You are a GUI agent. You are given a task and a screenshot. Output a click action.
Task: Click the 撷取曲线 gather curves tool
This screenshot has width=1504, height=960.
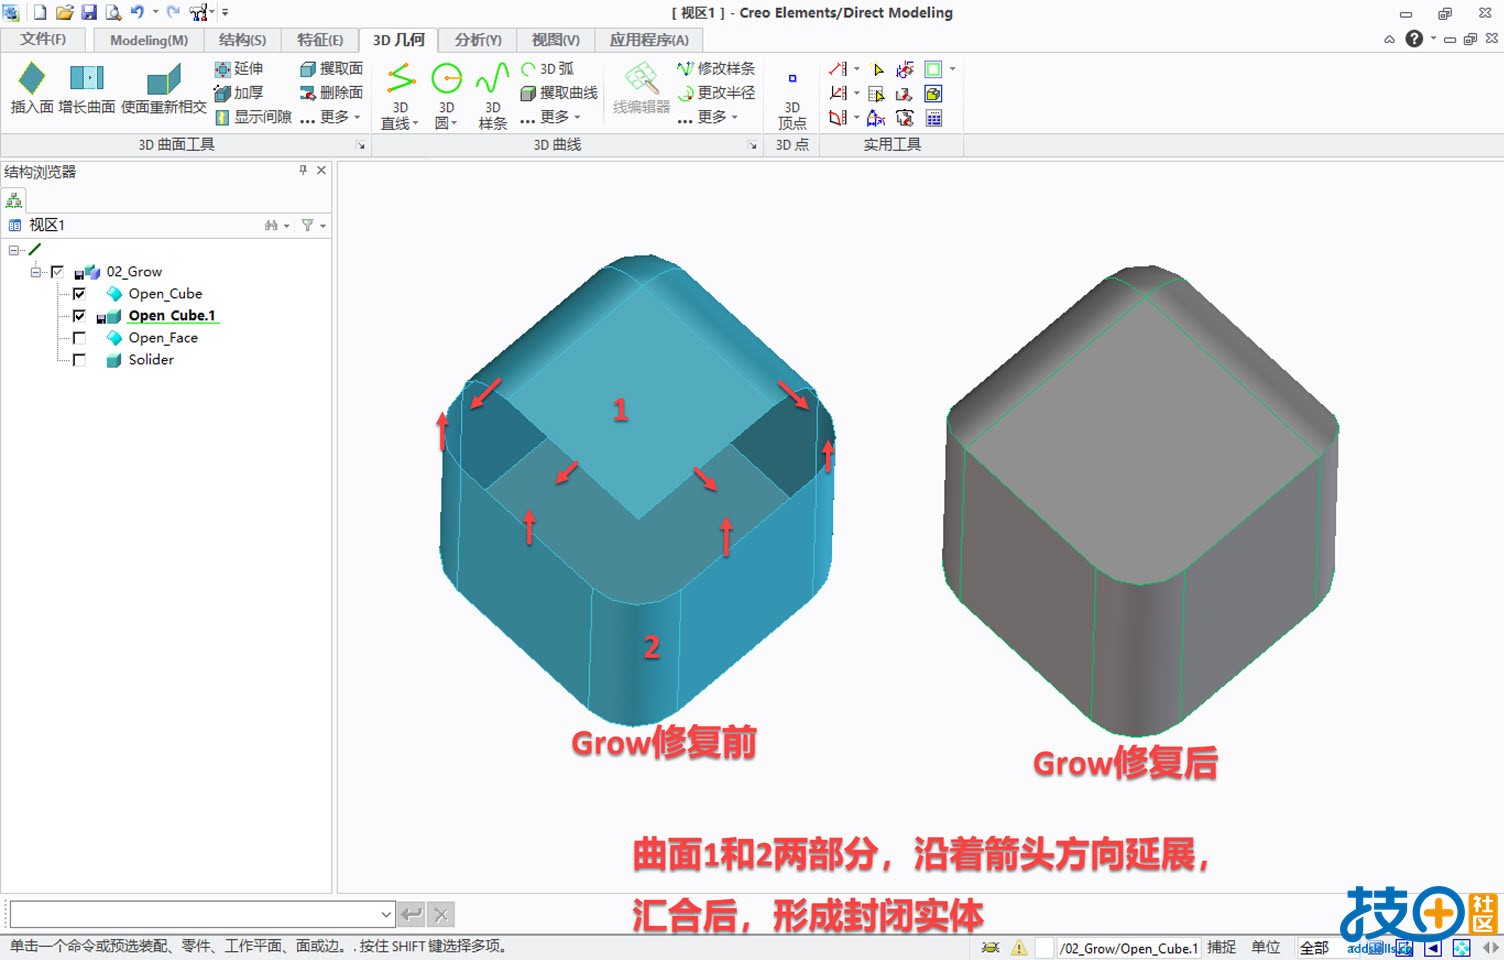click(559, 93)
